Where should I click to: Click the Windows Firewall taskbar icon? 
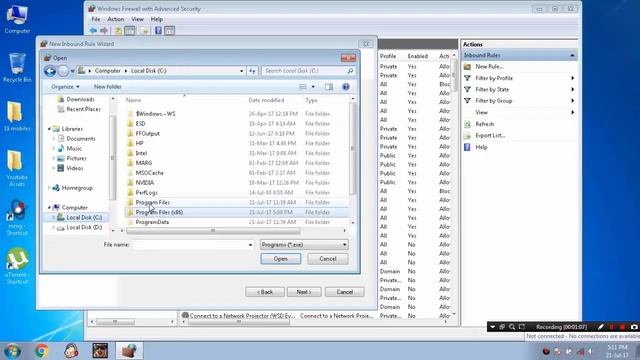pos(129,351)
